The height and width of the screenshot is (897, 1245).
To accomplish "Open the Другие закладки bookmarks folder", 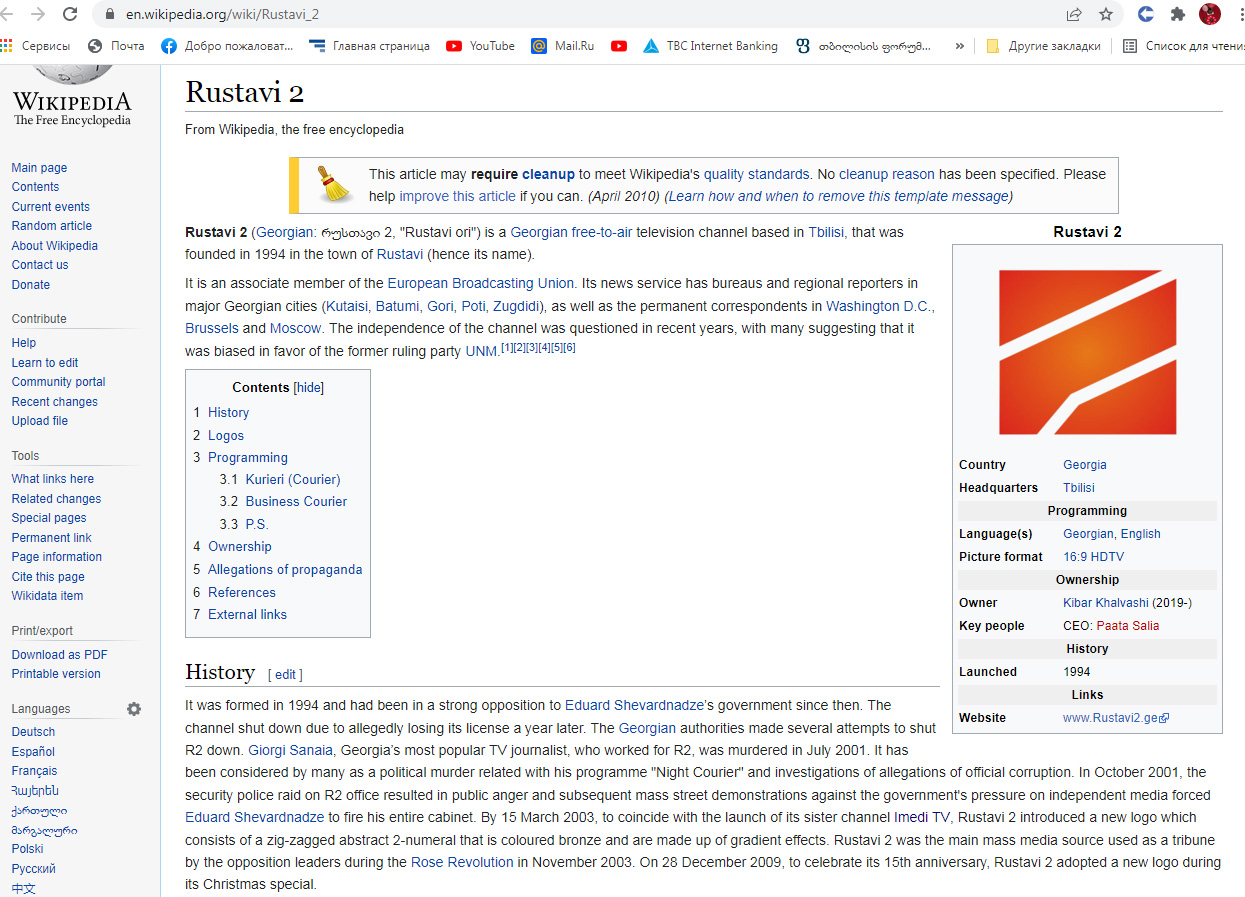I will (x=1043, y=46).
